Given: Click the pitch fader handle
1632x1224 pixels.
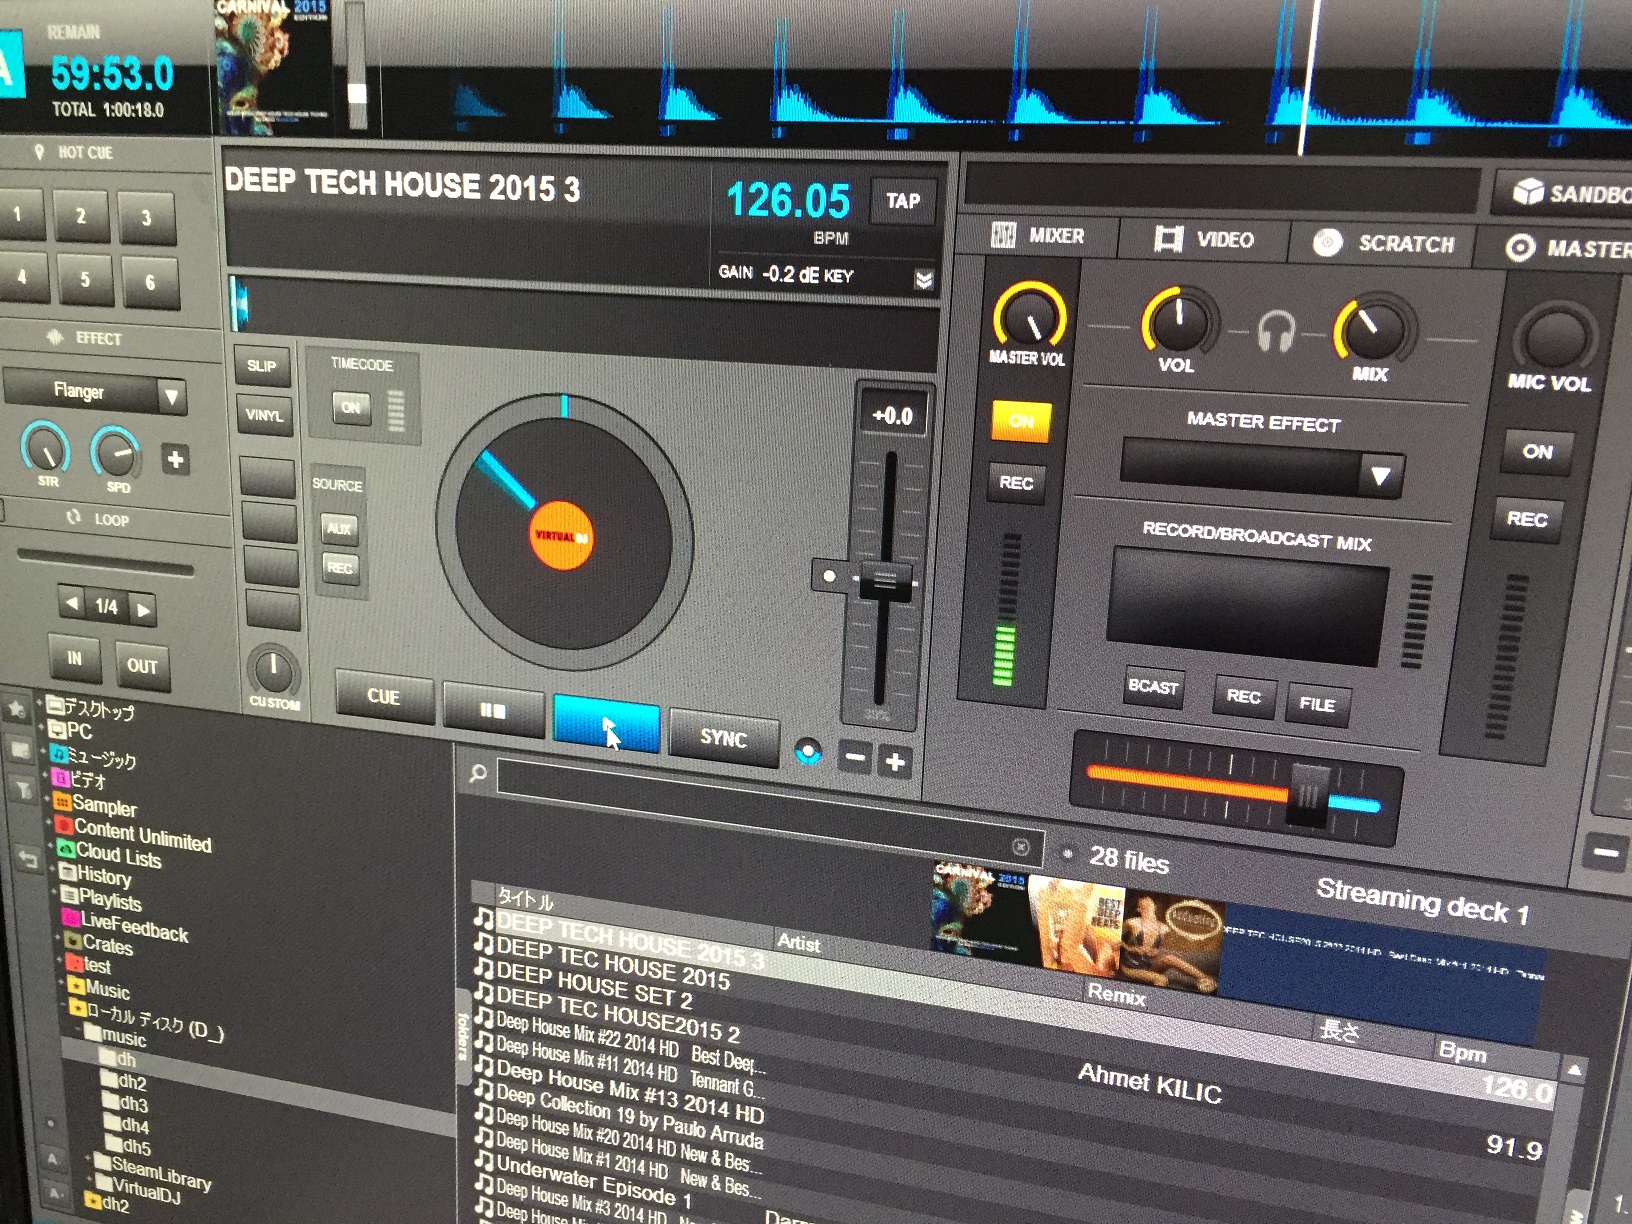Looking at the screenshot, I should [x=886, y=580].
